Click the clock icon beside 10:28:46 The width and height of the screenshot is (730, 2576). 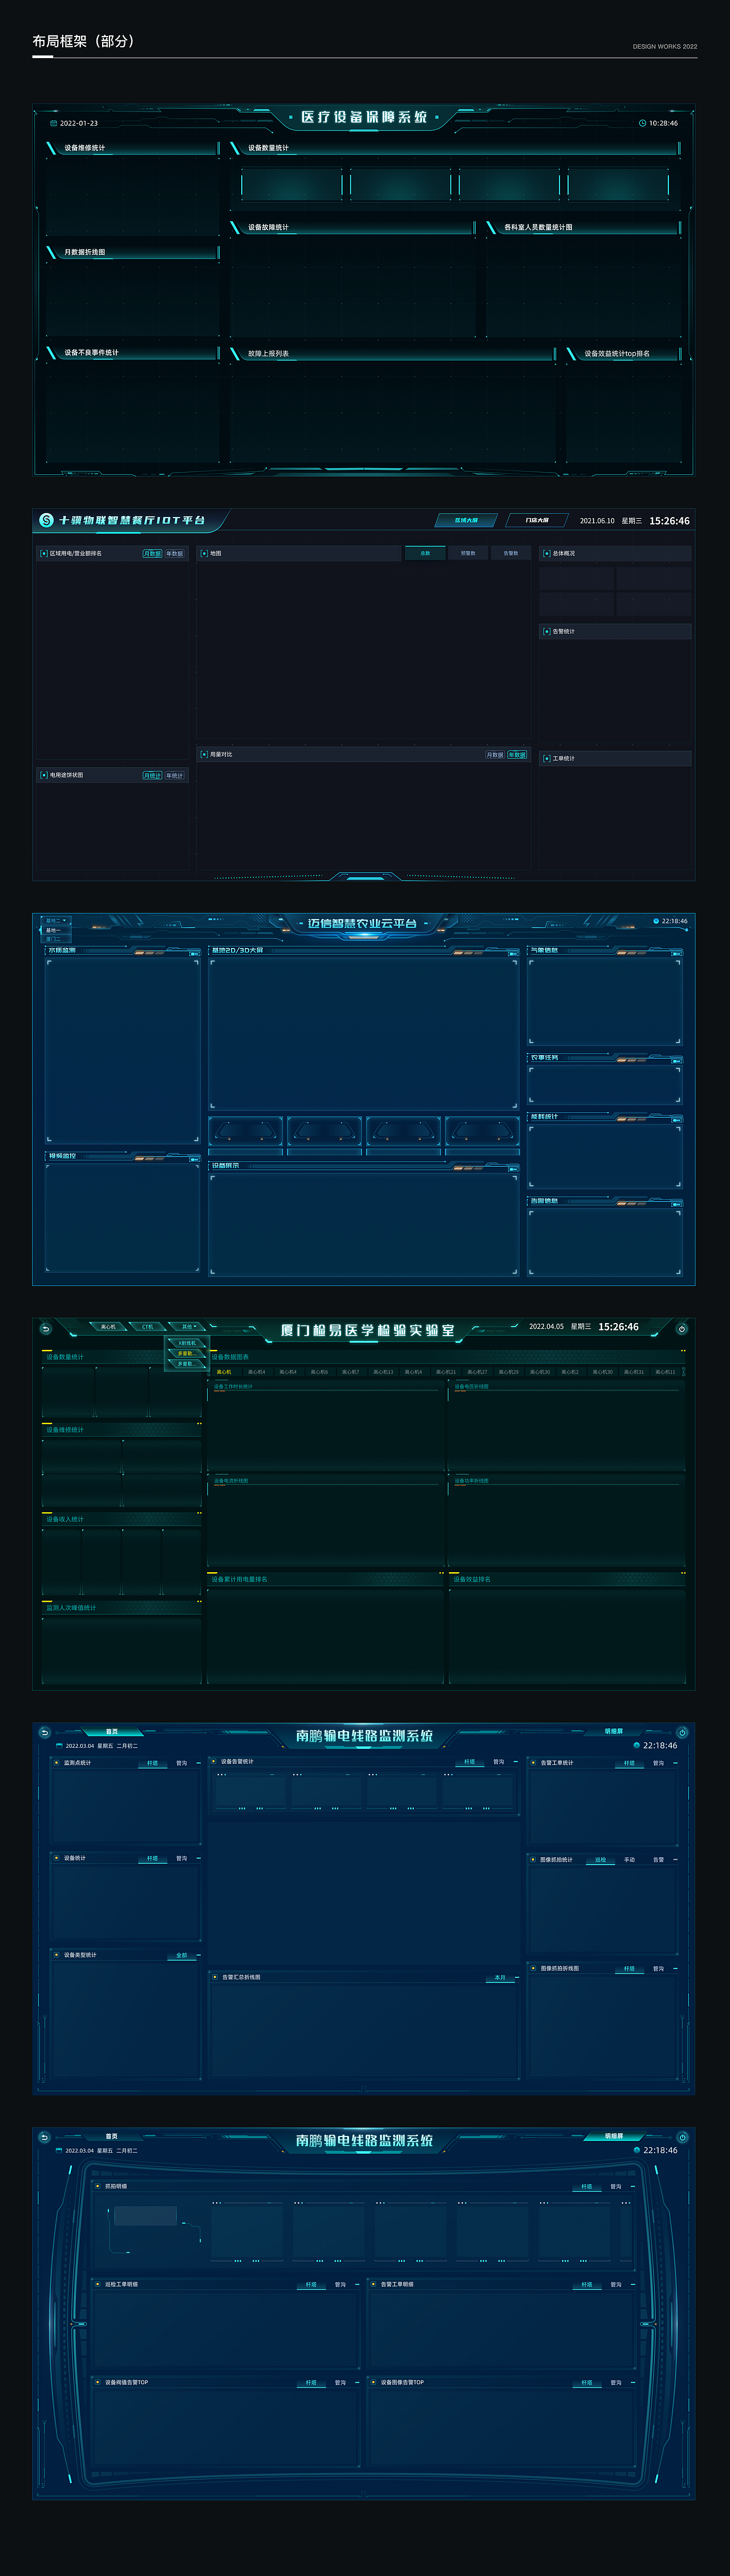click(x=642, y=123)
